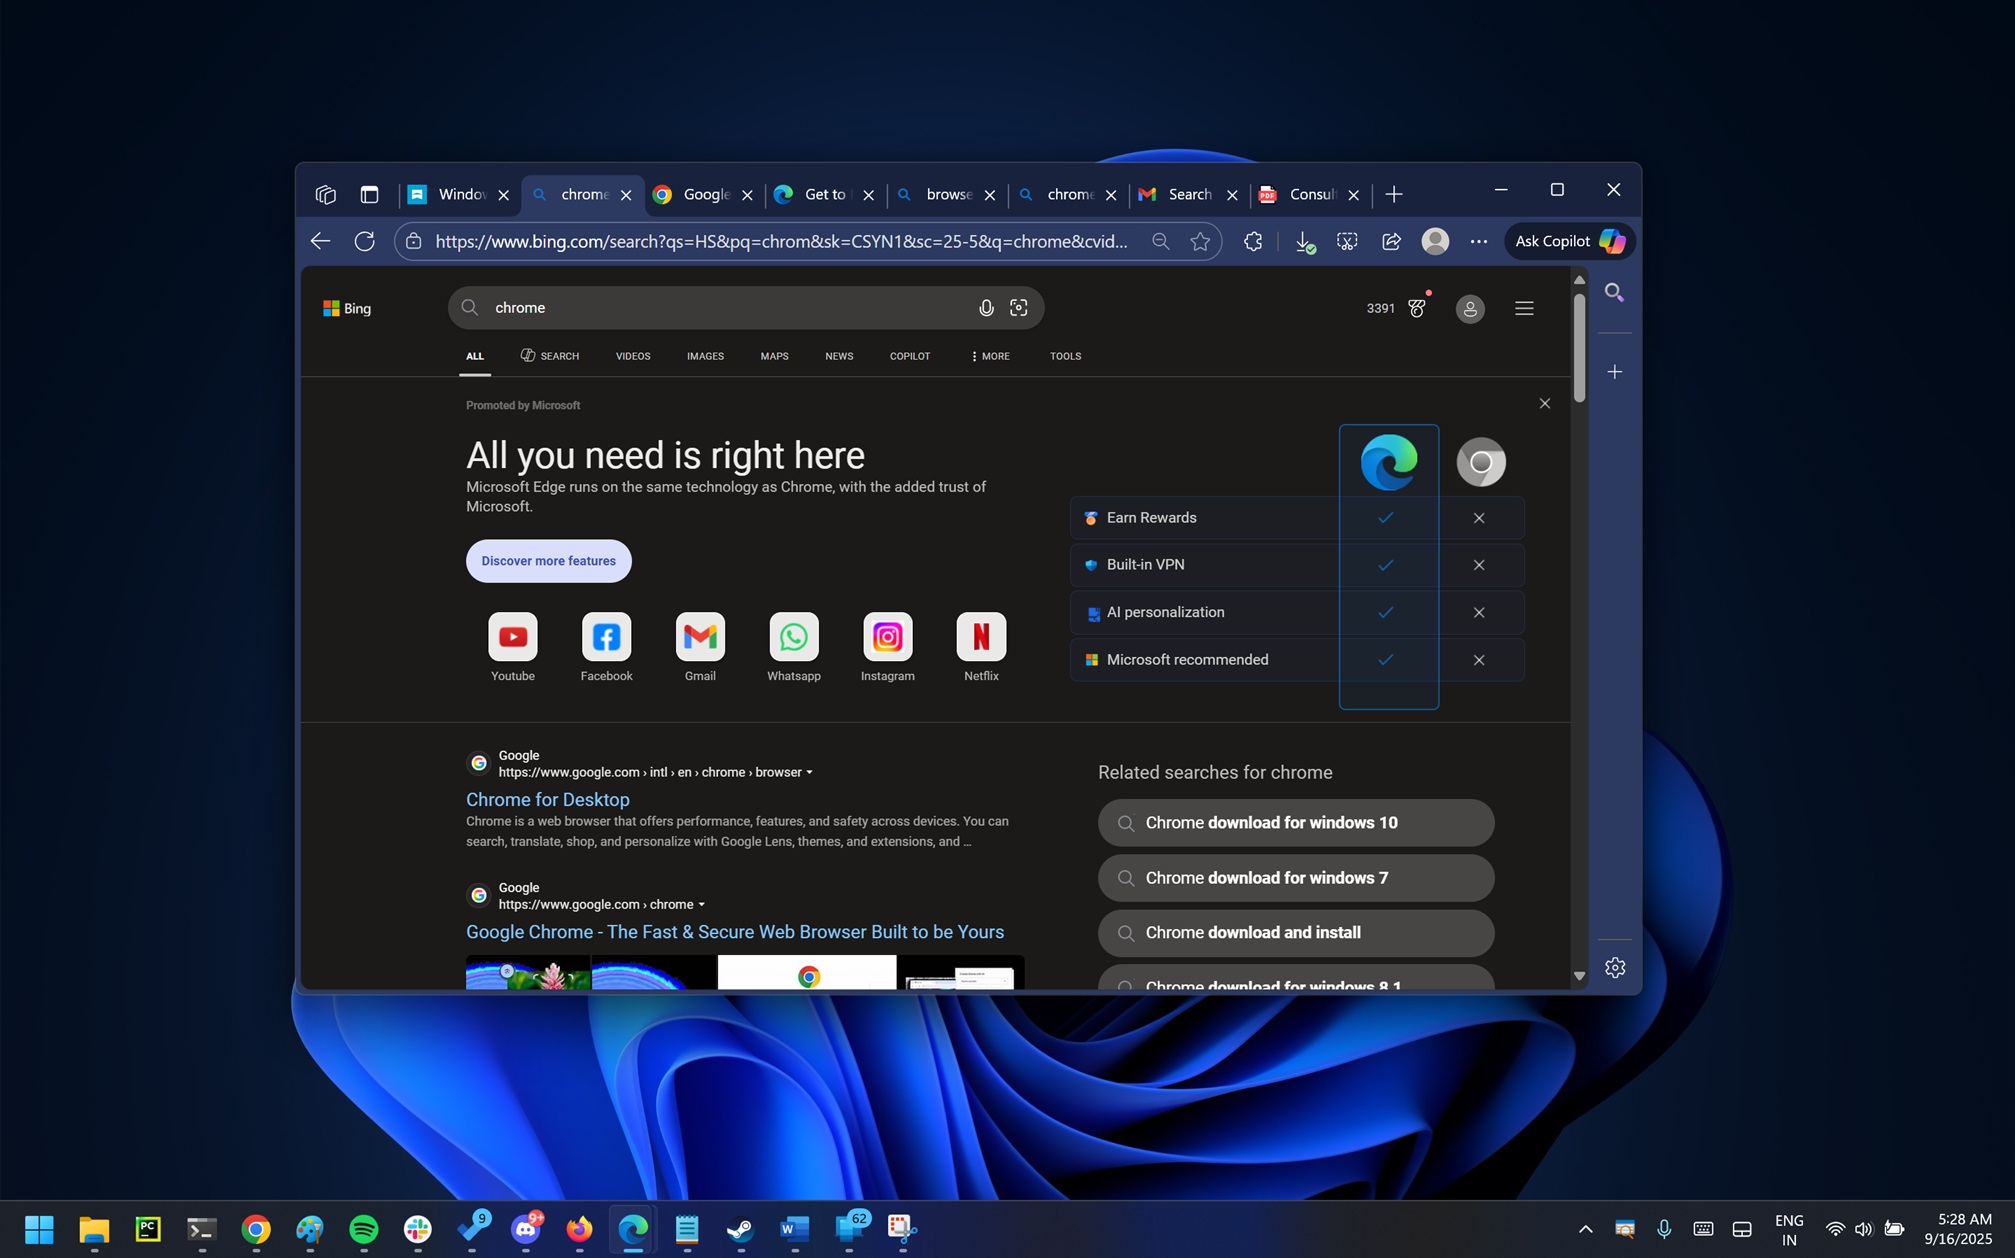Show hidden tray icons with the chevron
This screenshot has height=1258, width=2015.
pyautogui.click(x=1586, y=1229)
